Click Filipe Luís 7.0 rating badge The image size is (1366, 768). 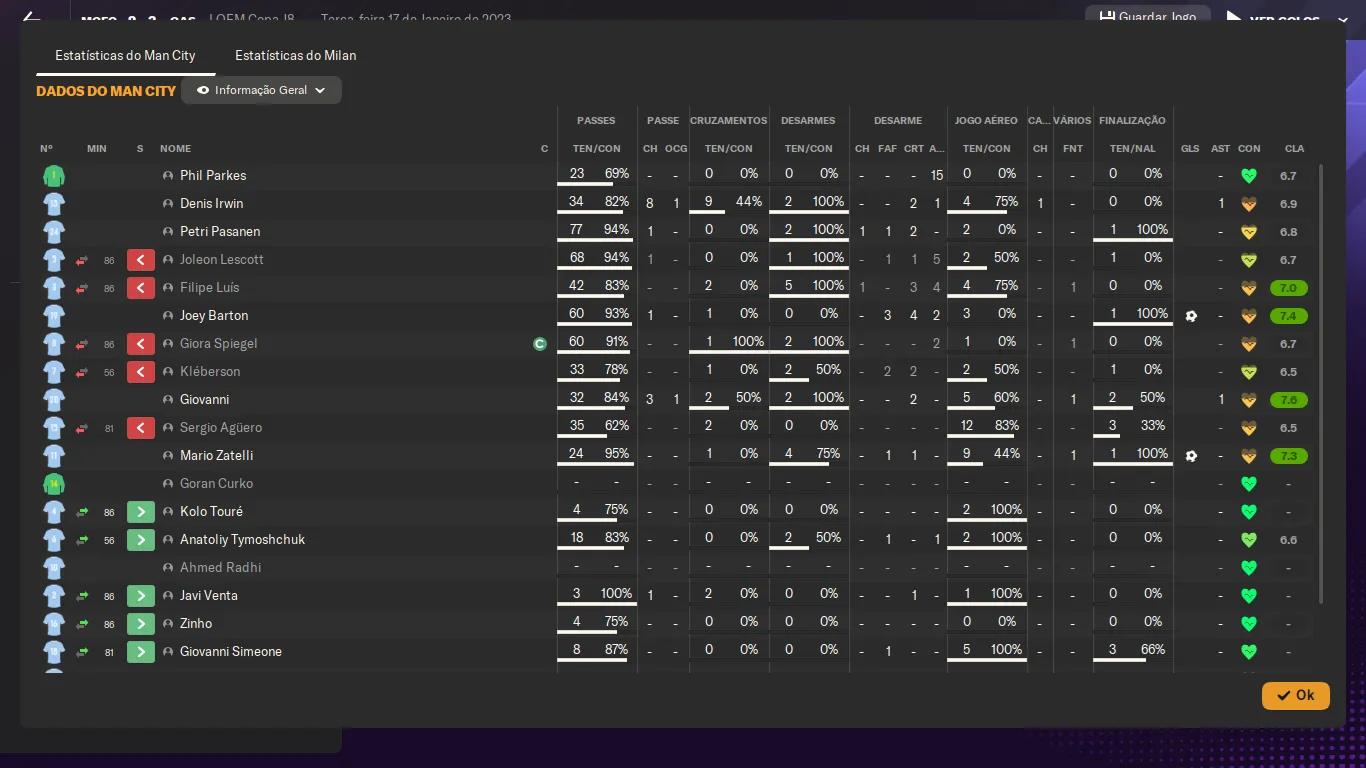1289,288
